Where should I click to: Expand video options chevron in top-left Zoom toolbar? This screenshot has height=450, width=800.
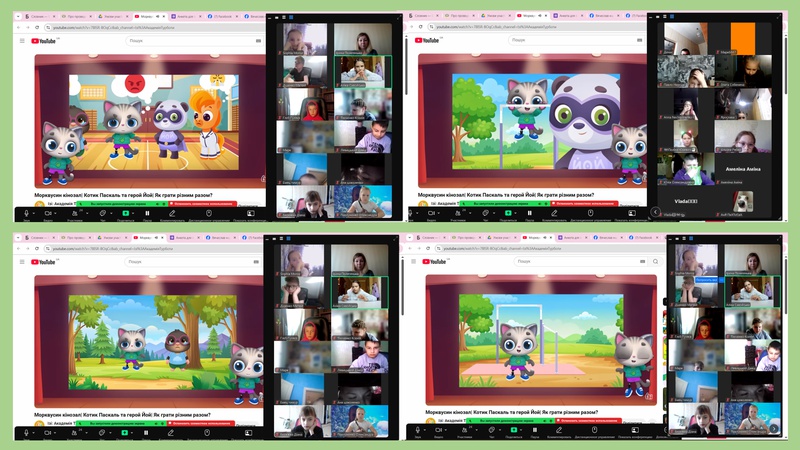(x=55, y=213)
